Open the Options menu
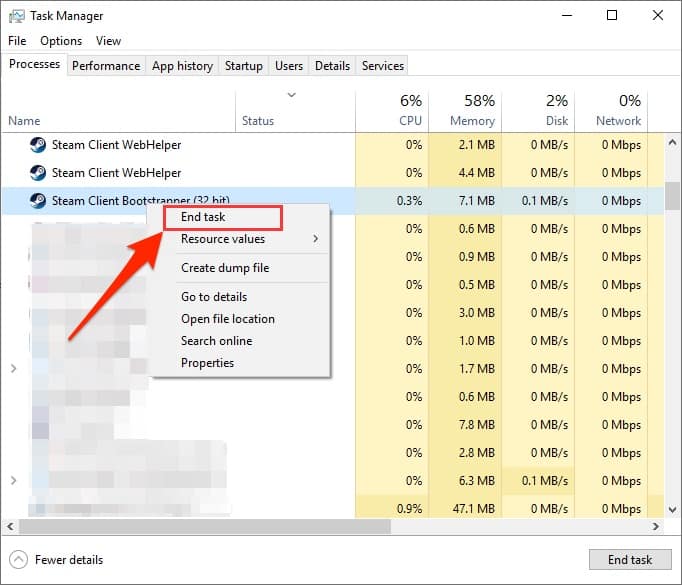Screen dimensions: 682x585 click(x=61, y=41)
